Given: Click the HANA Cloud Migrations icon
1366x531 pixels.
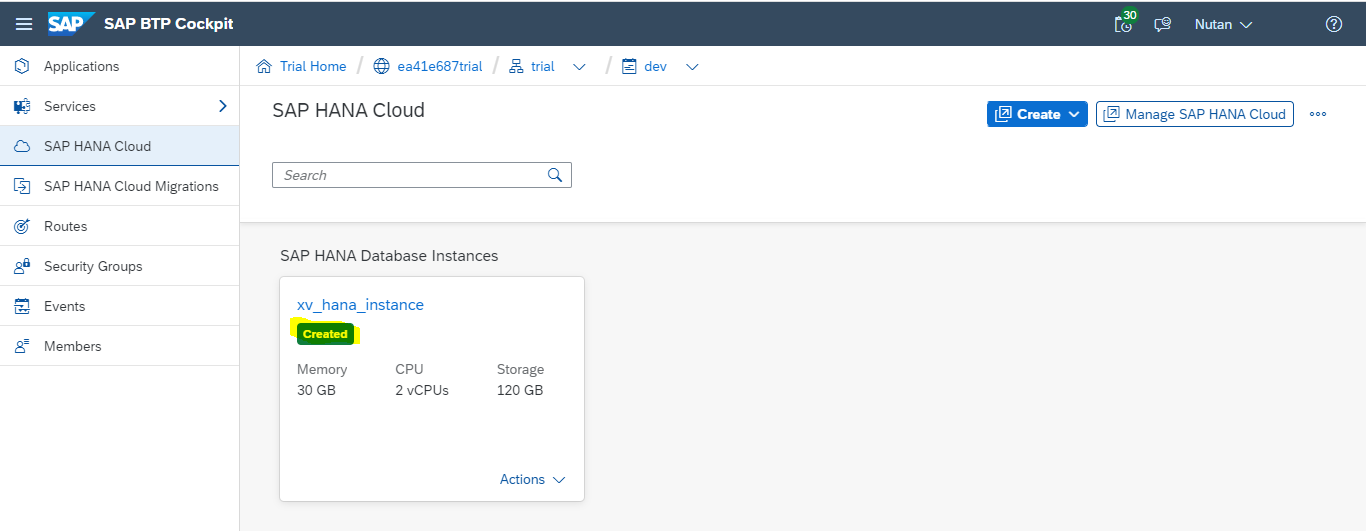Looking at the screenshot, I should pos(22,186).
